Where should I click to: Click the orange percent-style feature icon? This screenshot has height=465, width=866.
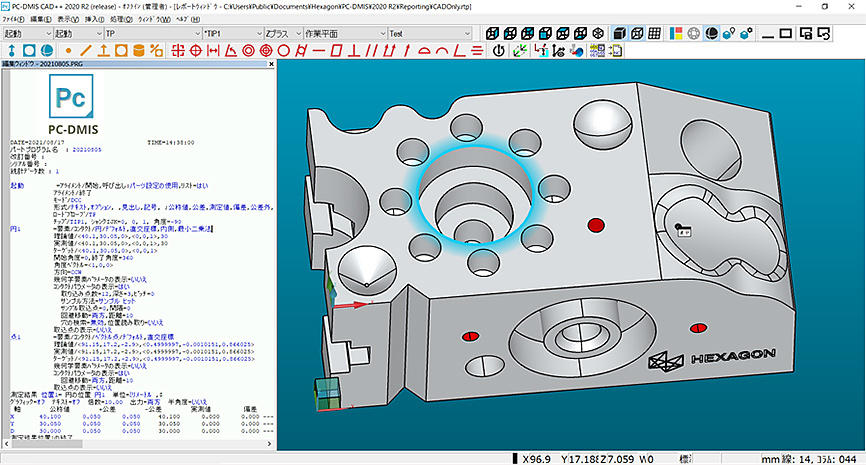pyautogui.click(x=156, y=51)
